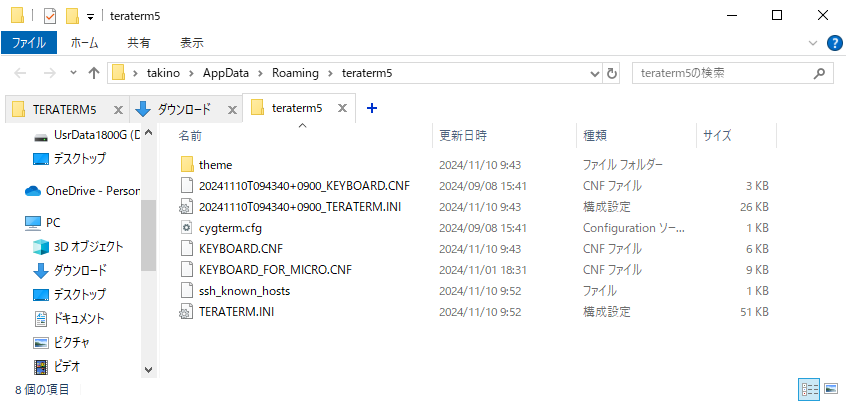Image resolution: width=847 pixels, height=402 pixels.
Task: Close the ダウンロード tab
Action: point(232,110)
